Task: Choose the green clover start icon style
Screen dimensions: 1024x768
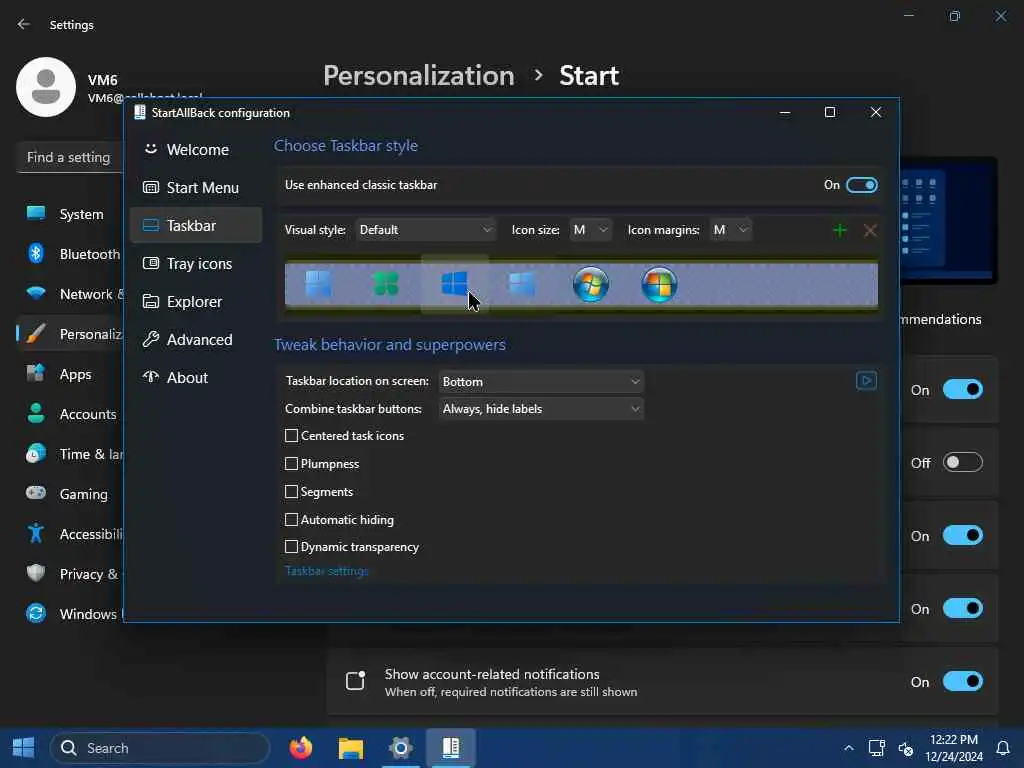Action: pyautogui.click(x=386, y=285)
